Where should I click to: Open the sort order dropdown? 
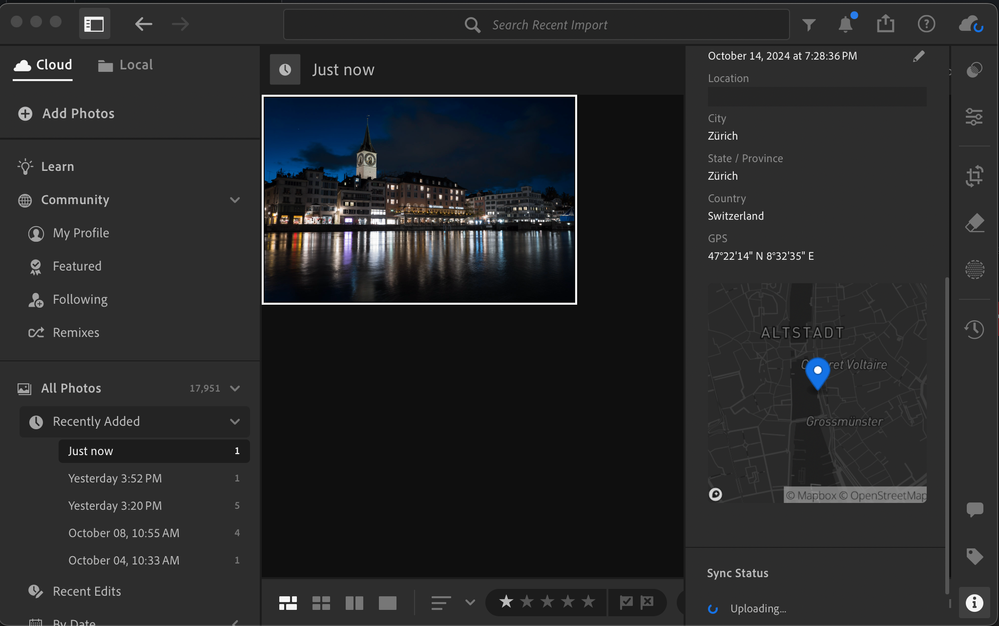coord(470,603)
